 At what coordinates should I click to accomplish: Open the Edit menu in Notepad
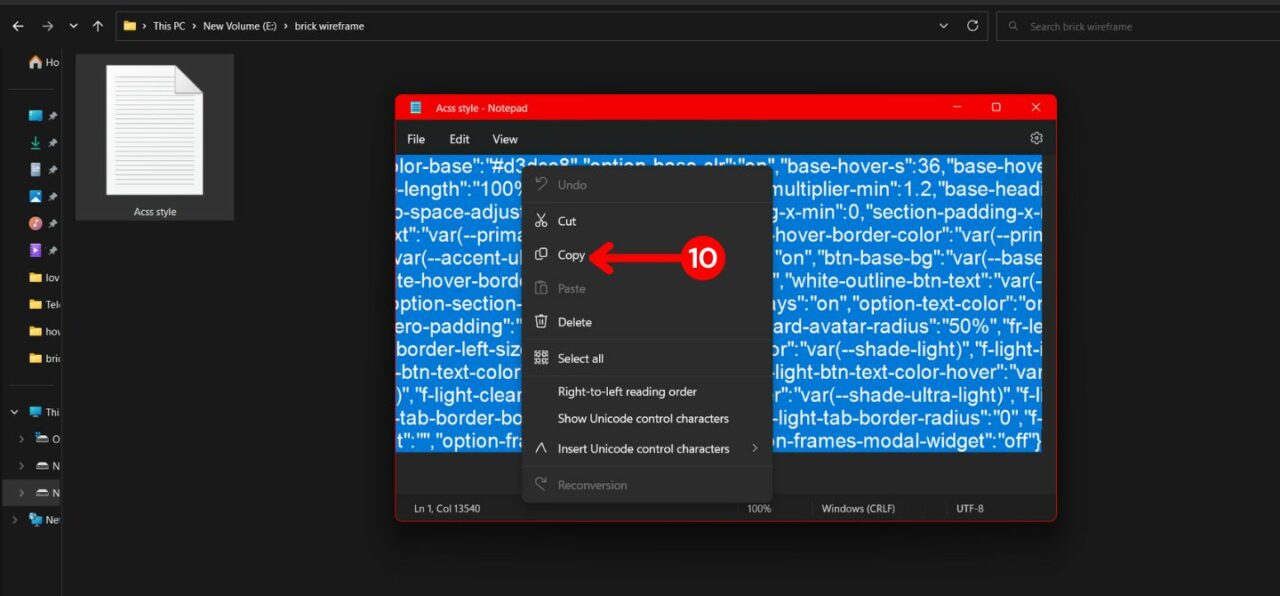point(459,138)
